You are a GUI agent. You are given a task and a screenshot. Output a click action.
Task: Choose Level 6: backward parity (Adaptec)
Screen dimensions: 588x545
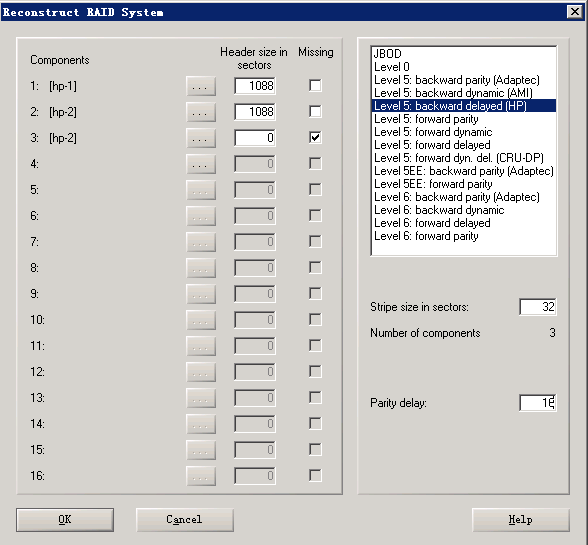[x=464, y=197]
